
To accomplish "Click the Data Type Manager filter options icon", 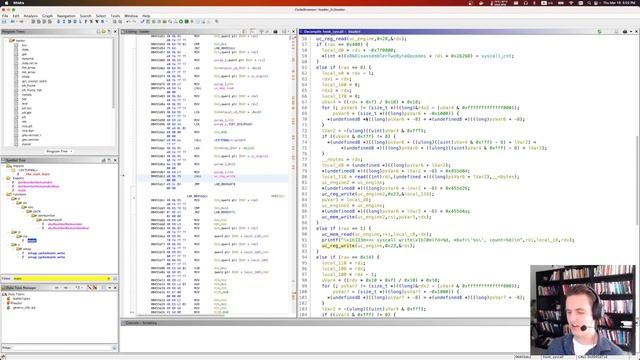I will point(114,348).
